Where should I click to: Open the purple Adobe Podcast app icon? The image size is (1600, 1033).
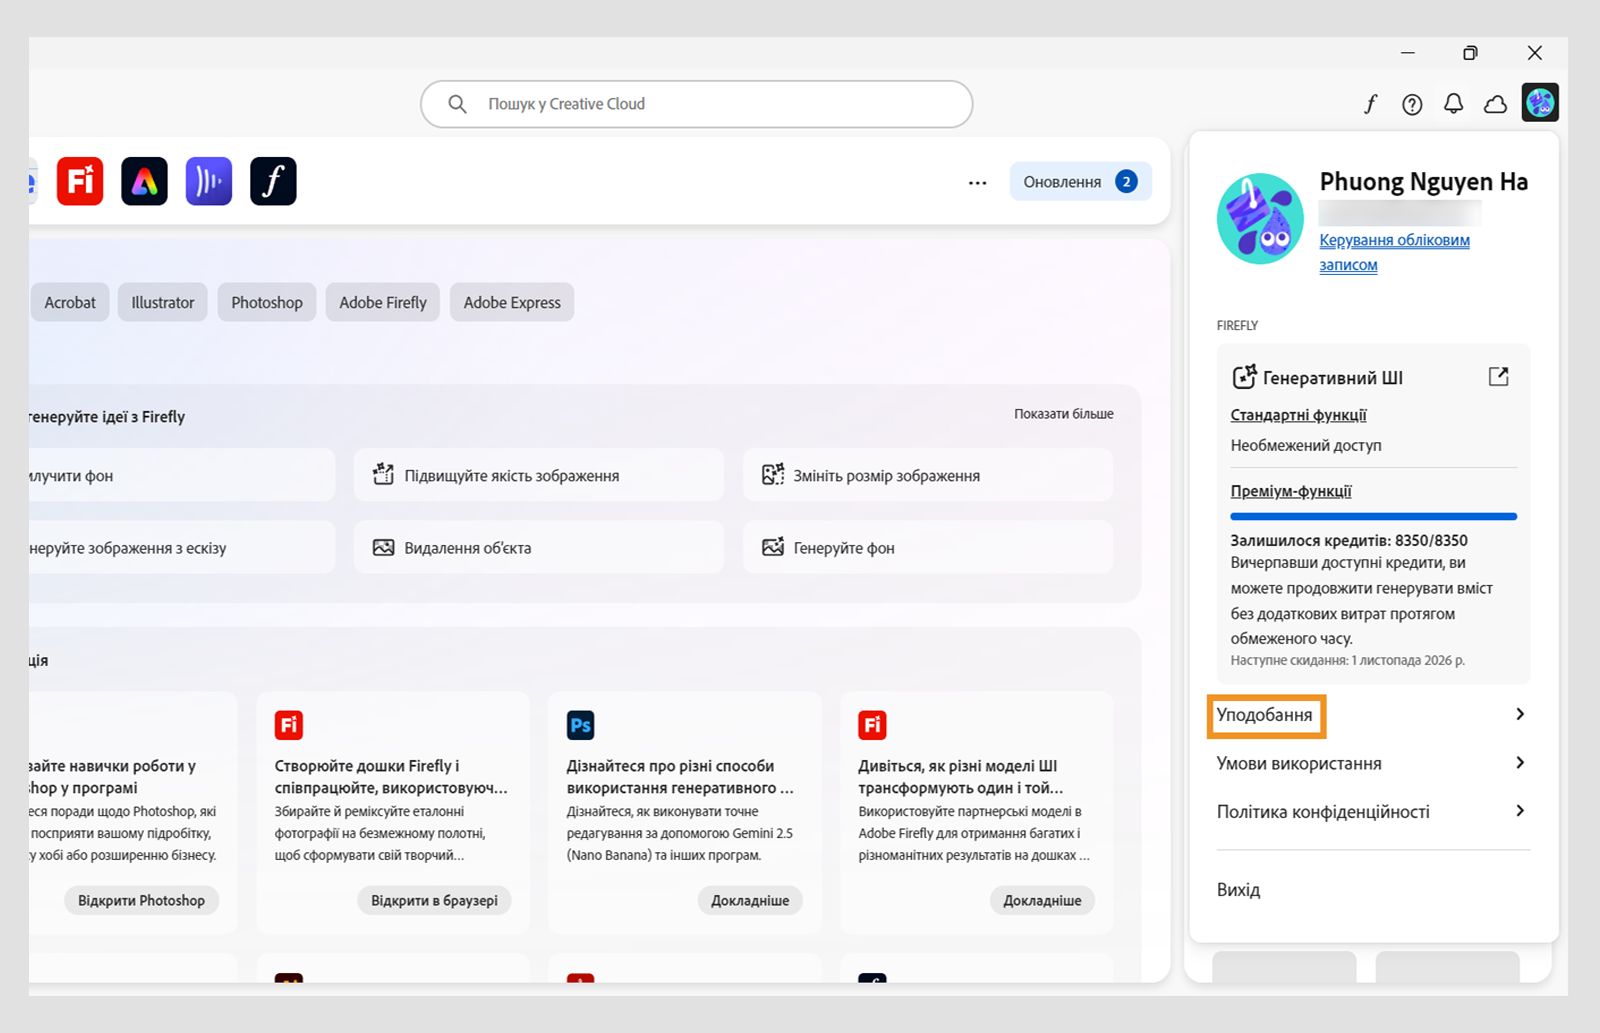[209, 181]
